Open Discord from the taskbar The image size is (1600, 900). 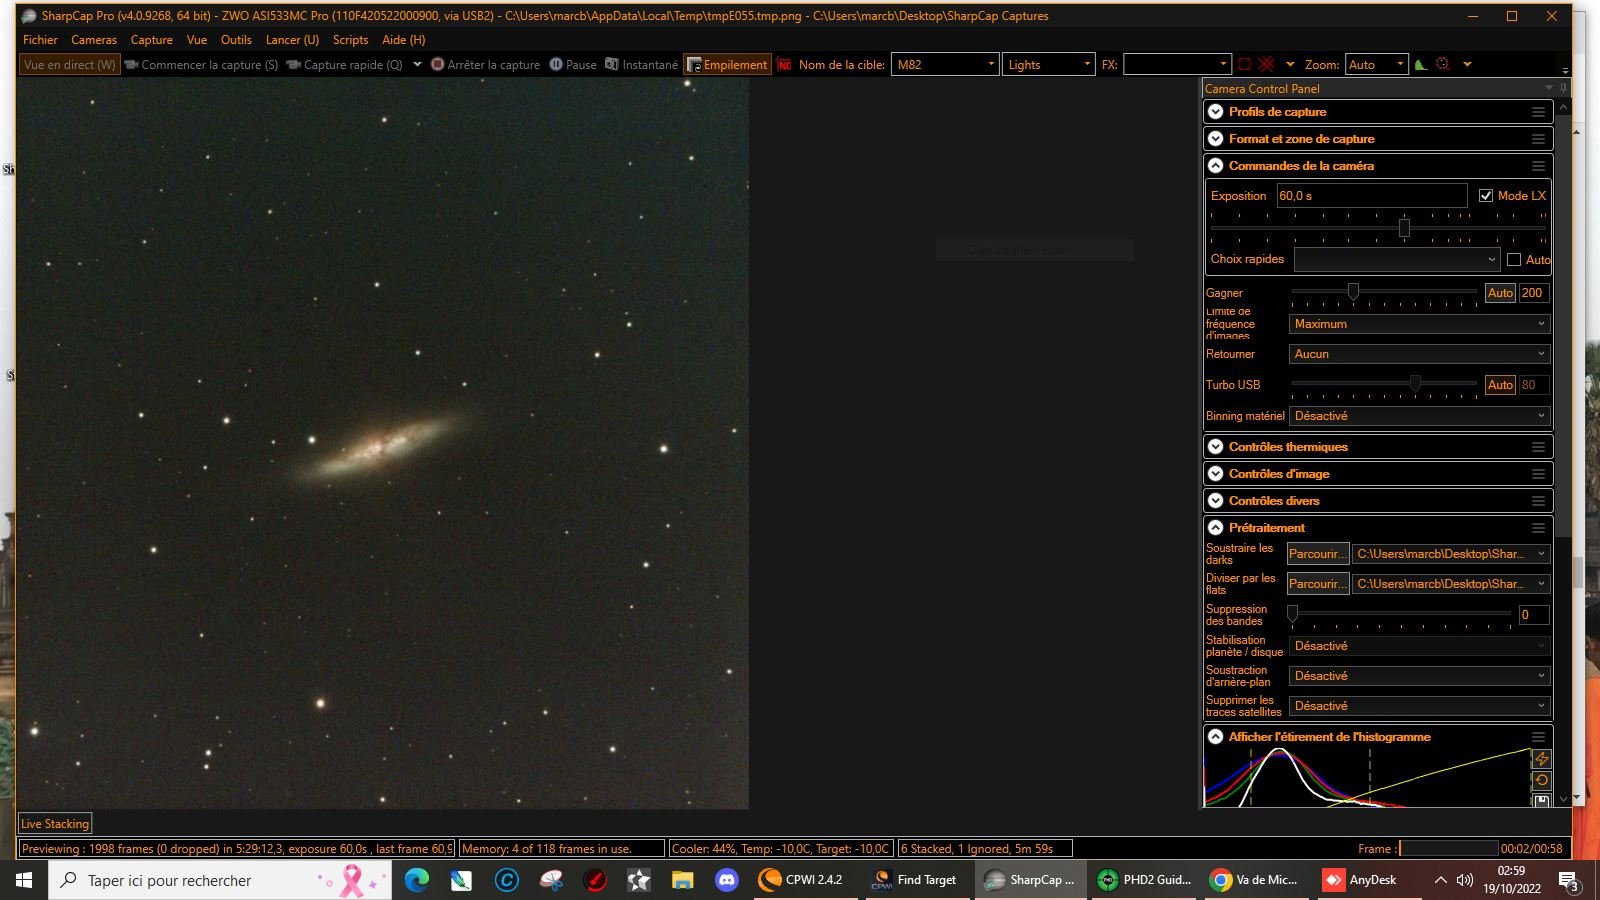click(x=727, y=880)
